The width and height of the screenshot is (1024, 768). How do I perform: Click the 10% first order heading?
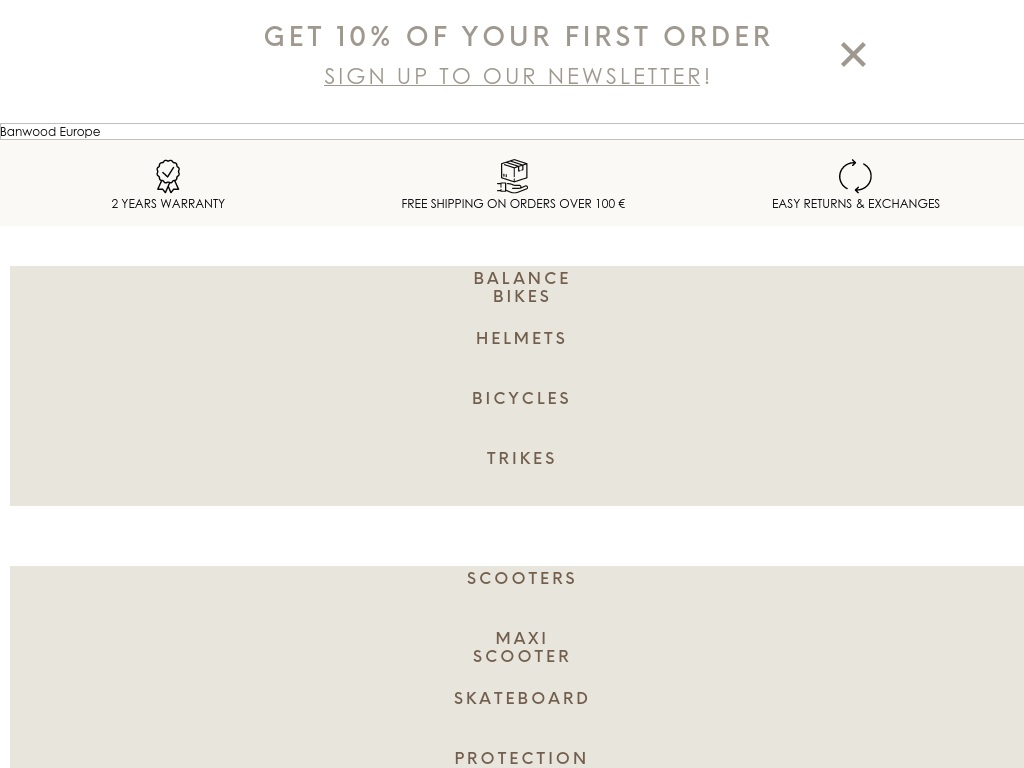pyautogui.click(x=518, y=37)
